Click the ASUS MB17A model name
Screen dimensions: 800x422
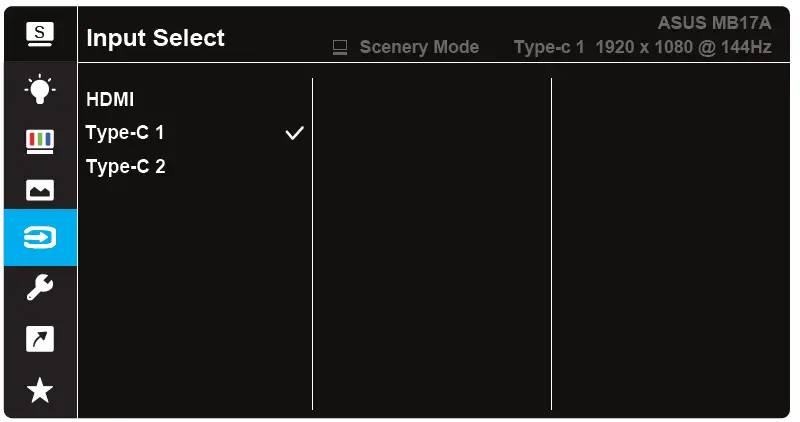pos(714,22)
